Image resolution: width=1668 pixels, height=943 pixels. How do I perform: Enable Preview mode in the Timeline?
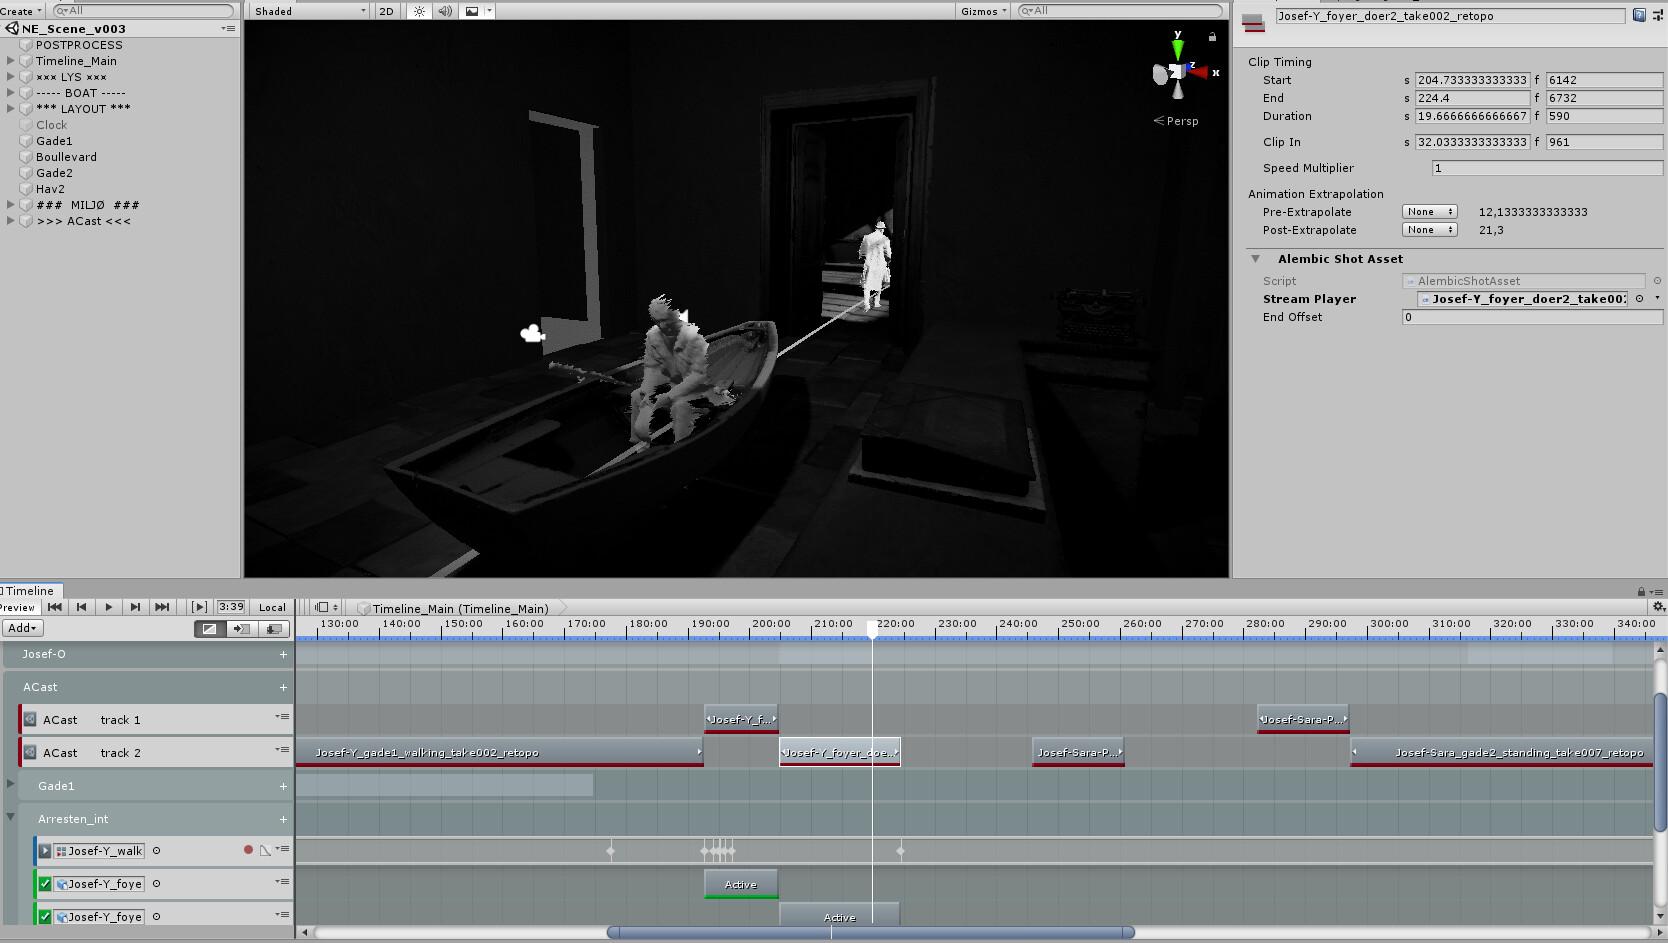pyautogui.click(x=17, y=607)
